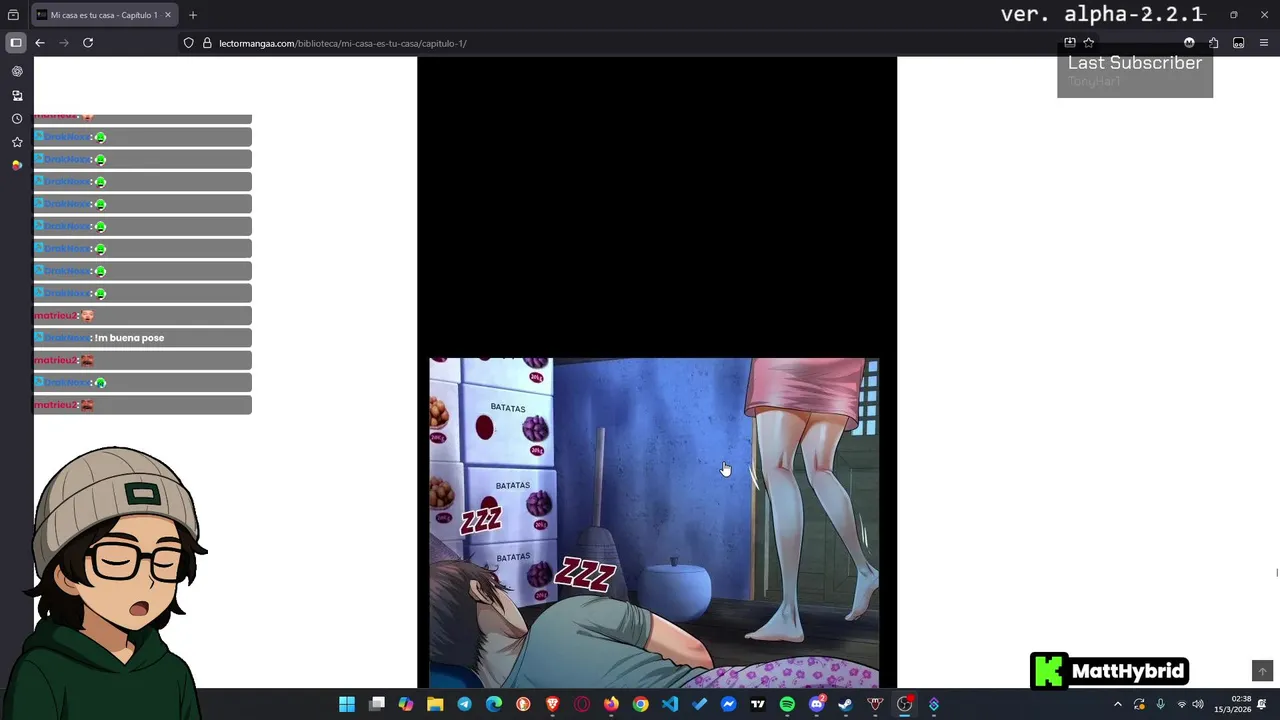Open a new tab with the plus button

193,15
